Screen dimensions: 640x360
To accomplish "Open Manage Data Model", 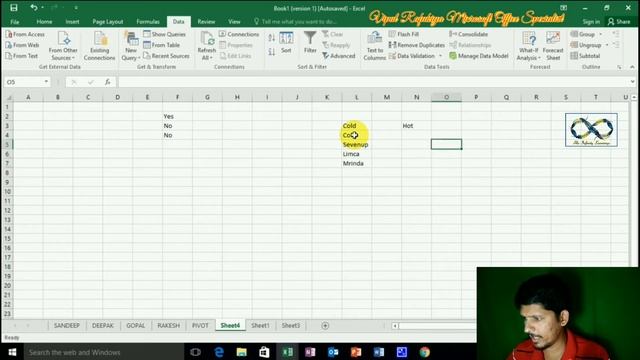I will click(x=479, y=56).
